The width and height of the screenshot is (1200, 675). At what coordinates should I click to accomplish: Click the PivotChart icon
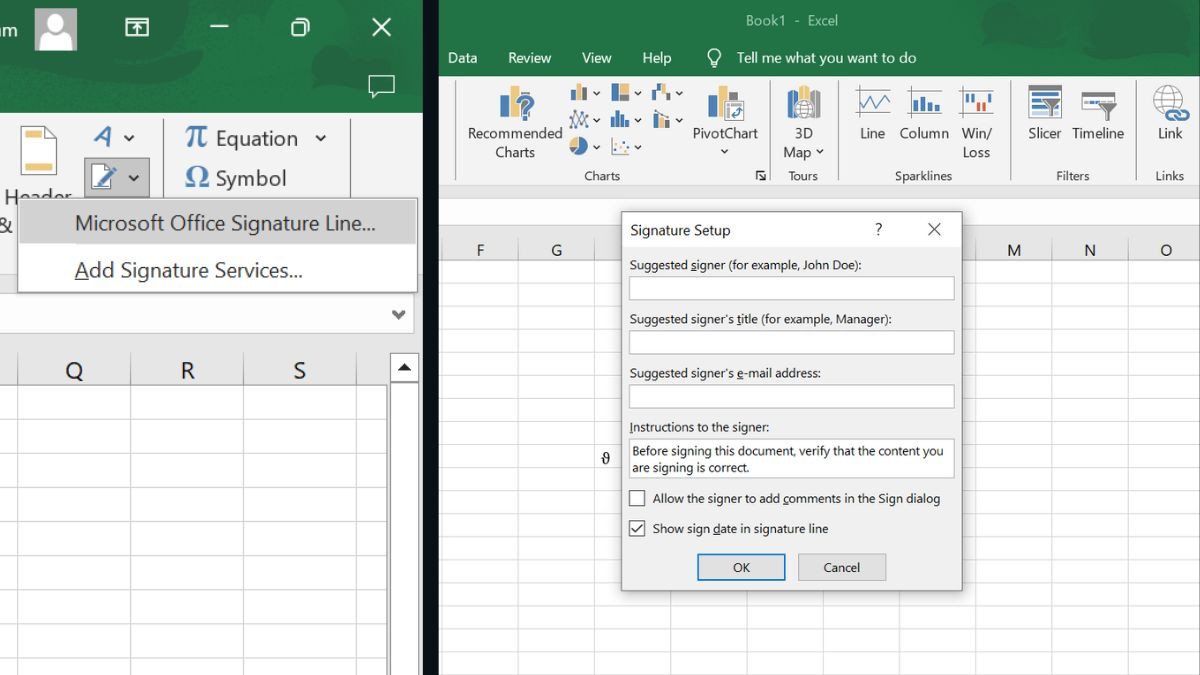coord(725,103)
